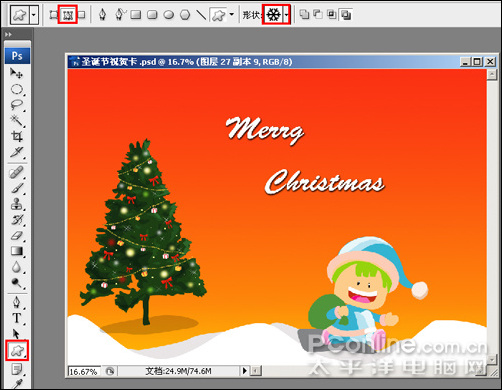
Task: Select the Notes tool
Action: [x=17, y=369]
